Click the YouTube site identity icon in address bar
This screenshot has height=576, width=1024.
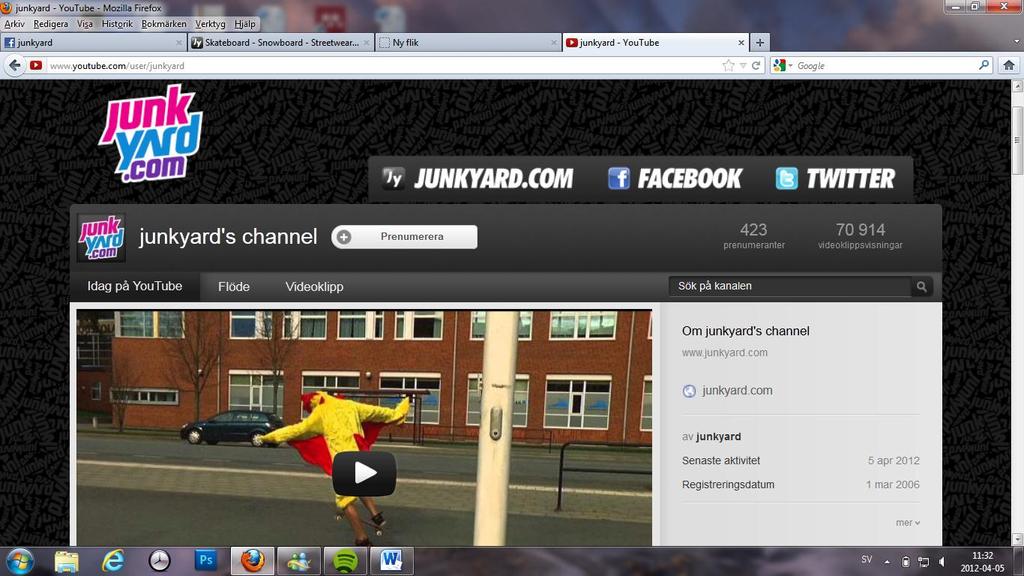tap(36, 65)
